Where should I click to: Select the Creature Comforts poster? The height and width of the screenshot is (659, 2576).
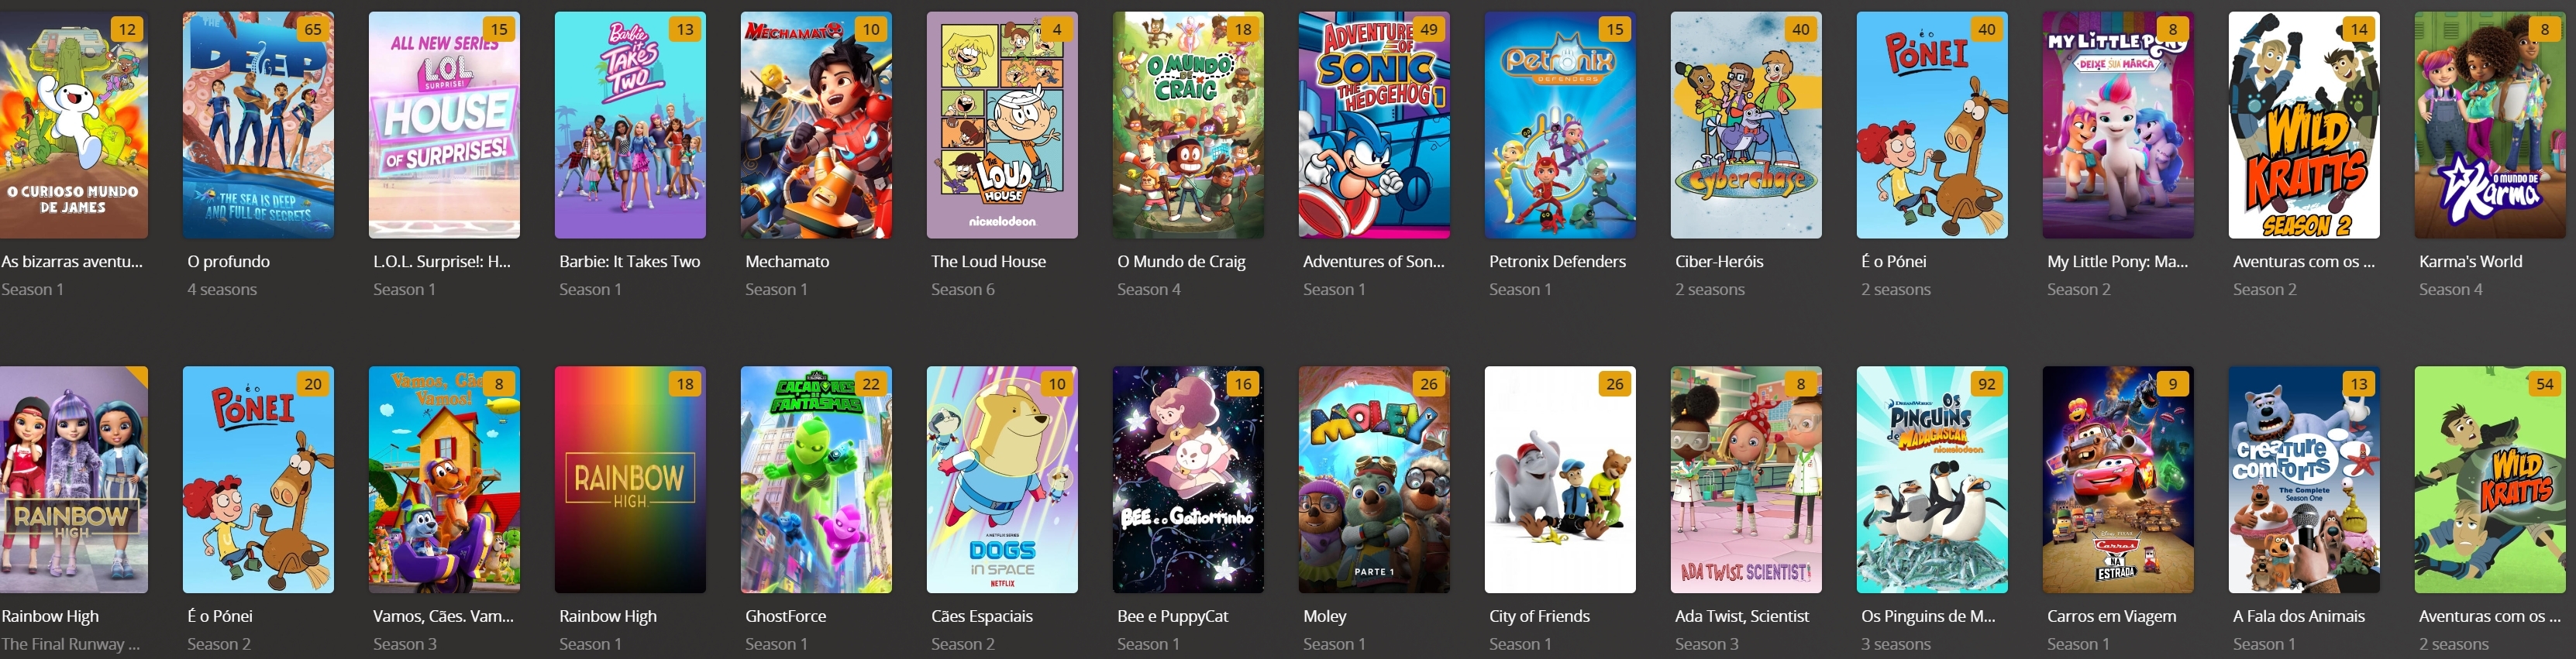tap(2304, 480)
